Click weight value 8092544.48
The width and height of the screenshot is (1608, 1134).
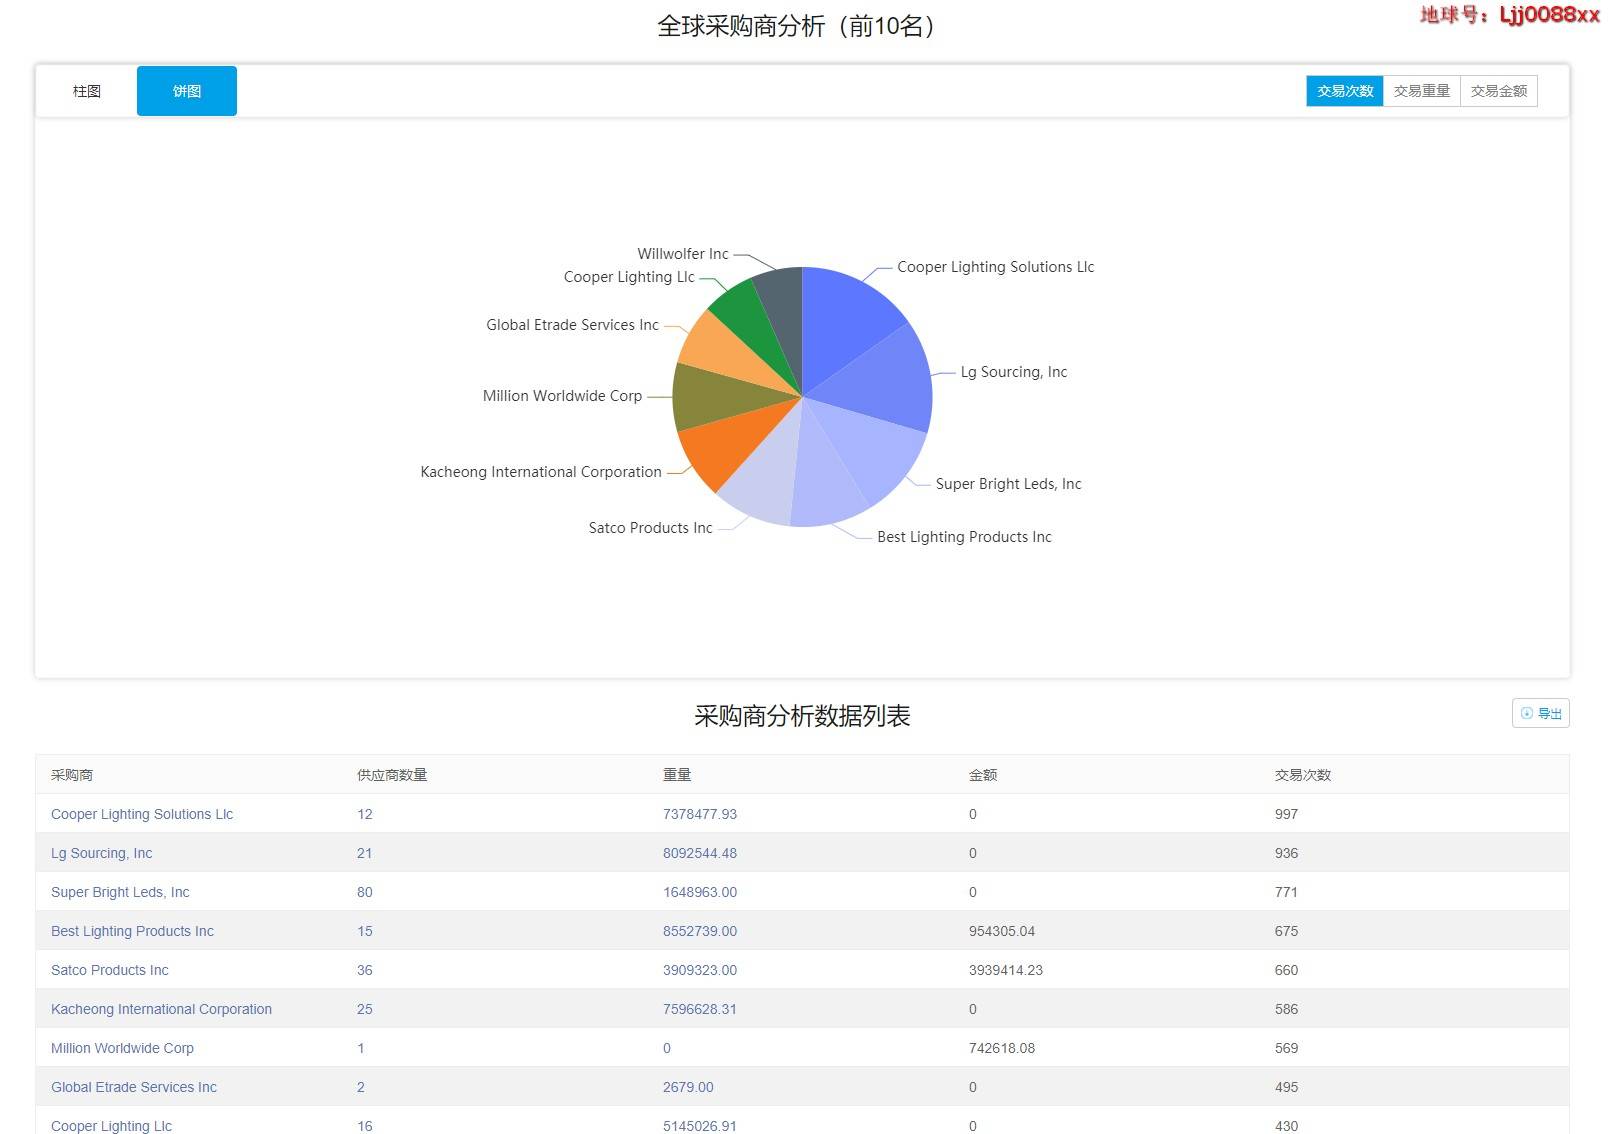(x=700, y=853)
